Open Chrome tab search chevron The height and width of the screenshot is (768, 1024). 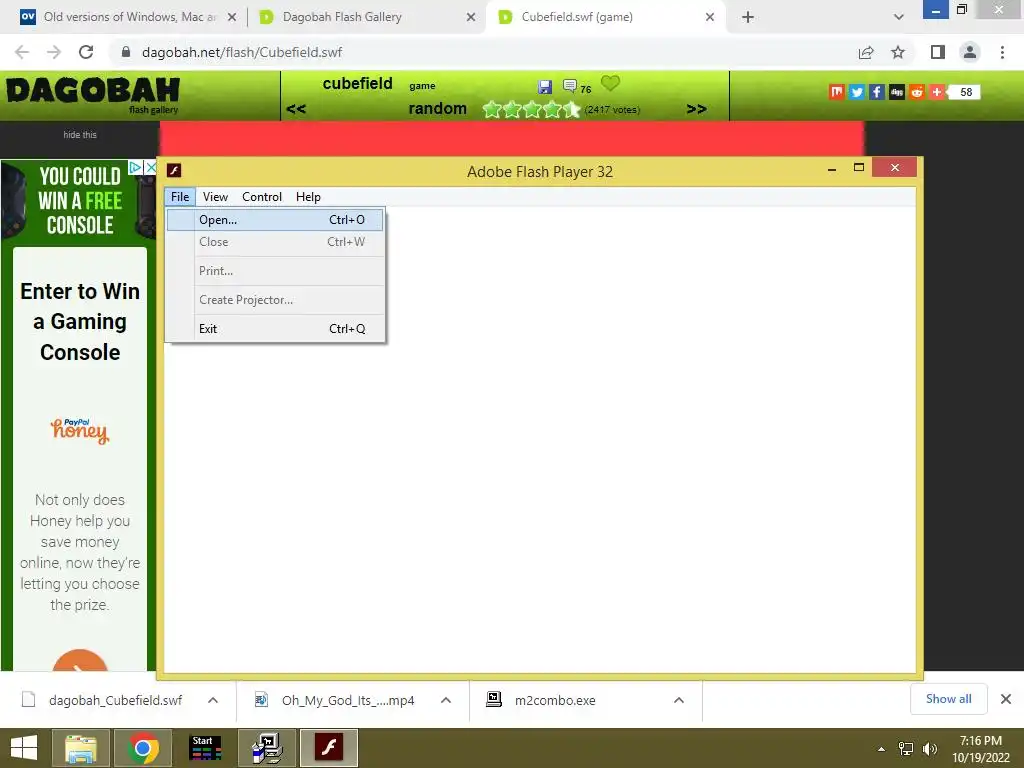[899, 17]
